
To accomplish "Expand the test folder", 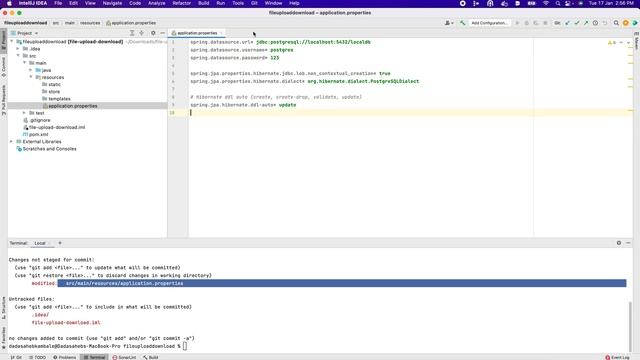I will pos(24,113).
